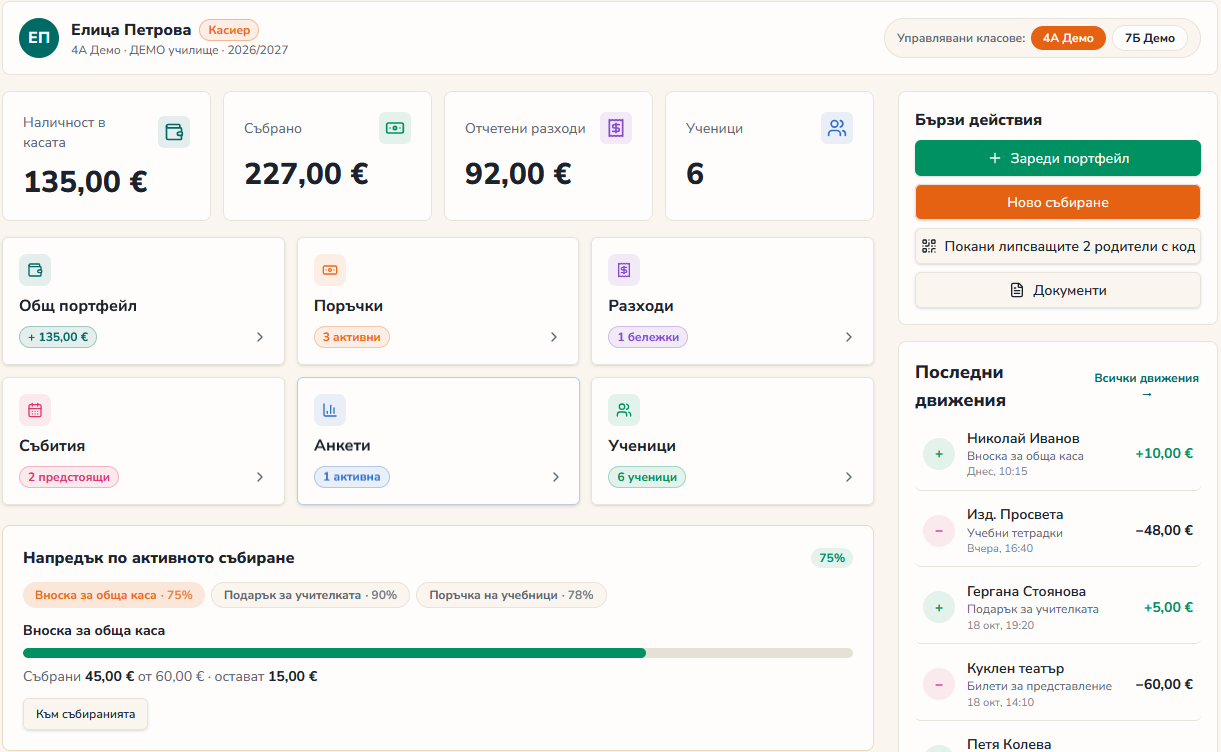Click the minus icon beside Изд. Просвета
This screenshot has width=1221, height=752.
tap(939, 531)
